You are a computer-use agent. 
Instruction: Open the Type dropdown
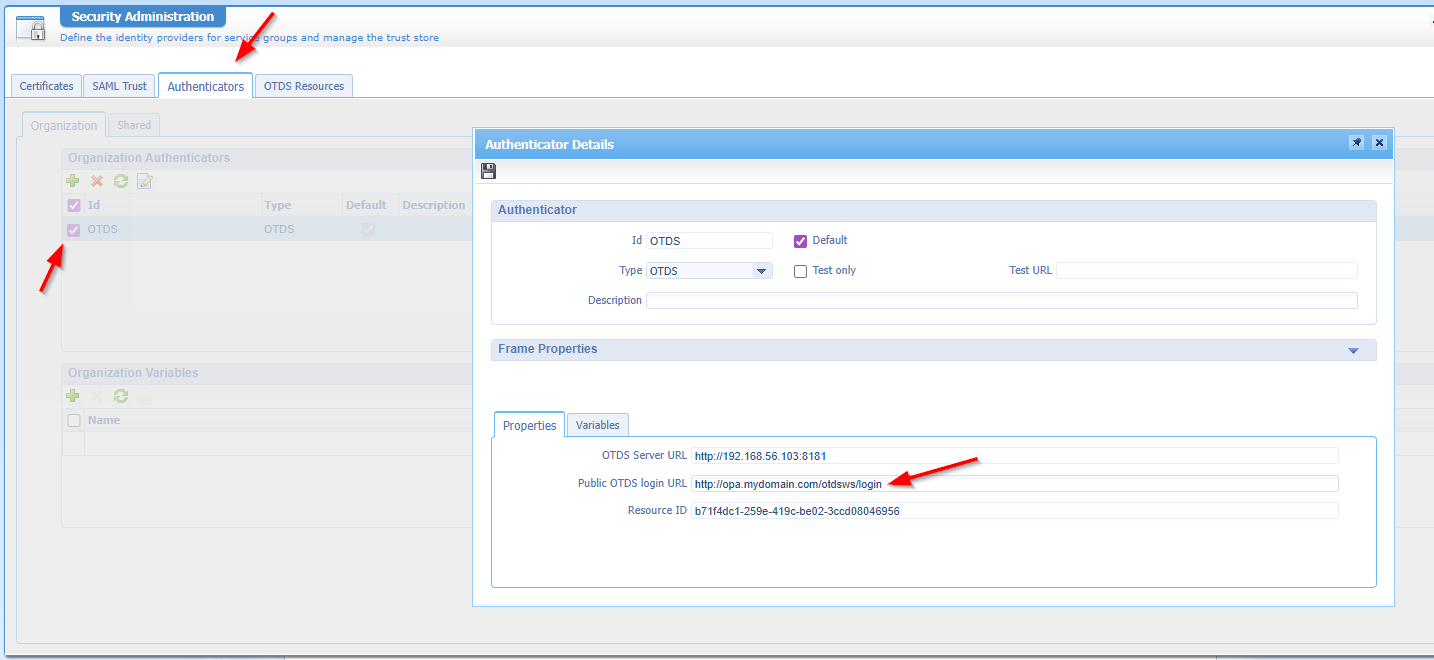tap(761, 271)
